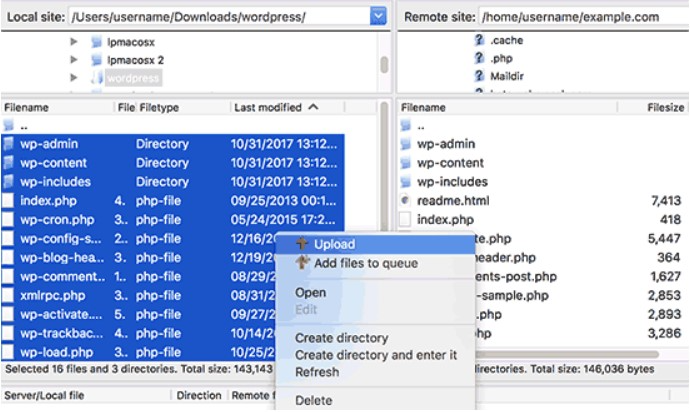
Task: Click remote wp-content folder icon
Action: (x=405, y=162)
